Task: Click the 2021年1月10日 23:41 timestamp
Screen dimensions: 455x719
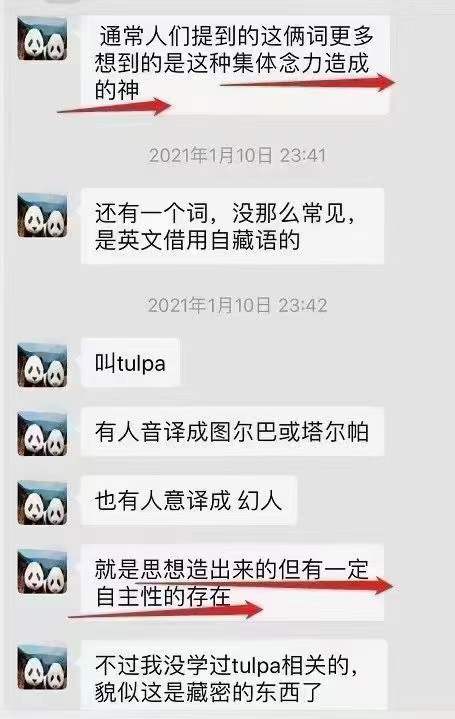Action: coord(238,155)
